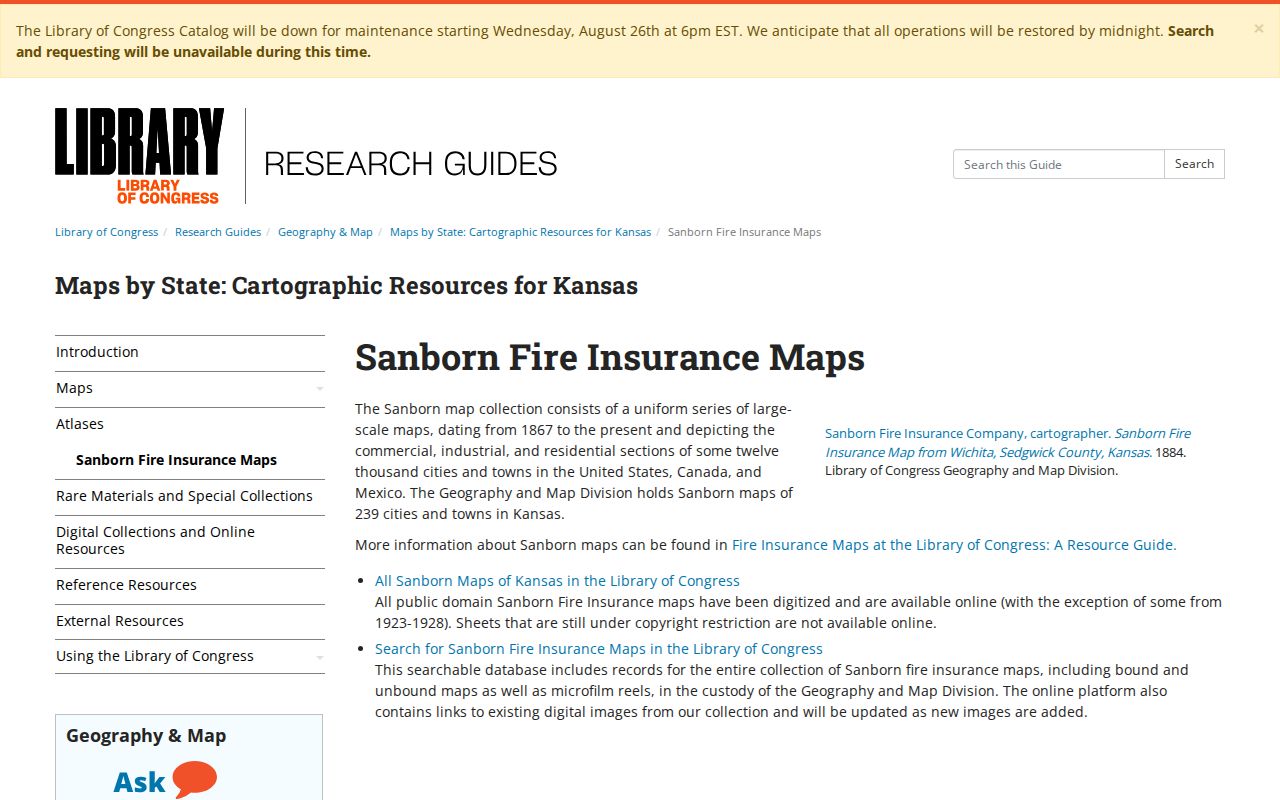Follow the Geography & Map breadcrumb
This screenshot has width=1280, height=800.
[325, 232]
